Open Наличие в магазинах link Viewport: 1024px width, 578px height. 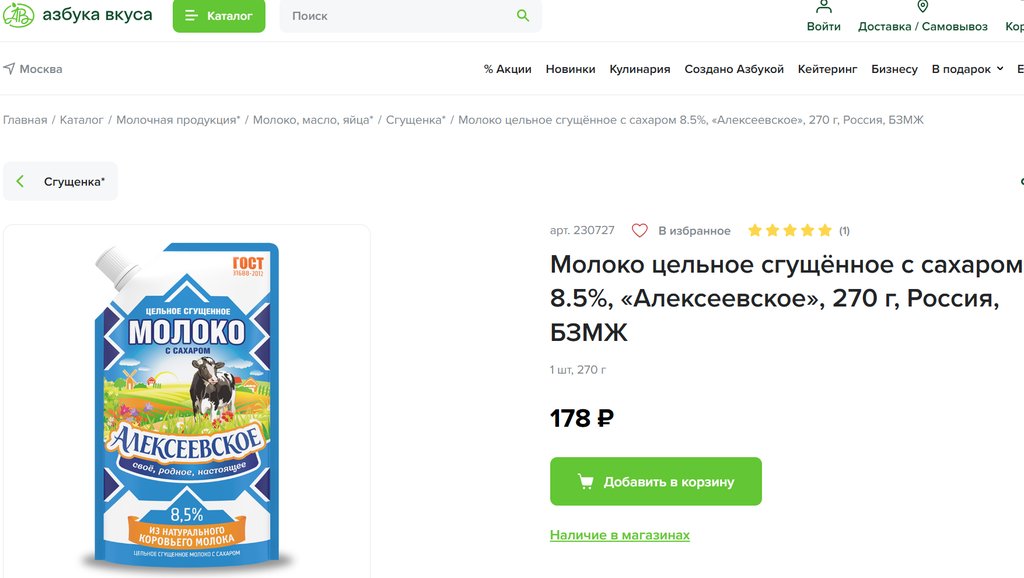click(620, 535)
